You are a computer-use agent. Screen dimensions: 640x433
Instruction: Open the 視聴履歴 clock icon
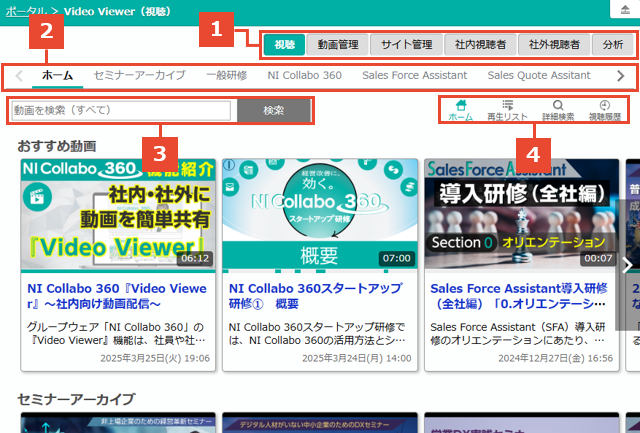tap(604, 110)
